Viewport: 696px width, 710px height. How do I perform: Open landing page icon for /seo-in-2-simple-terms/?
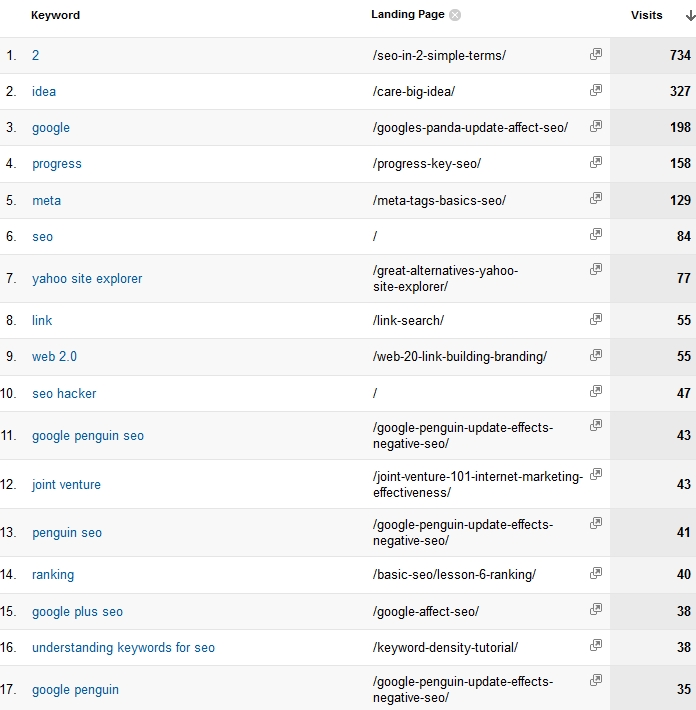[x=596, y=55]
